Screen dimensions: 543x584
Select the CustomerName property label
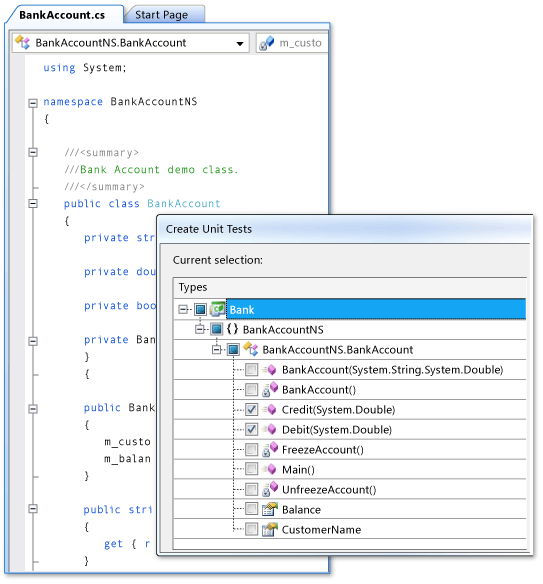coord(321,530)
